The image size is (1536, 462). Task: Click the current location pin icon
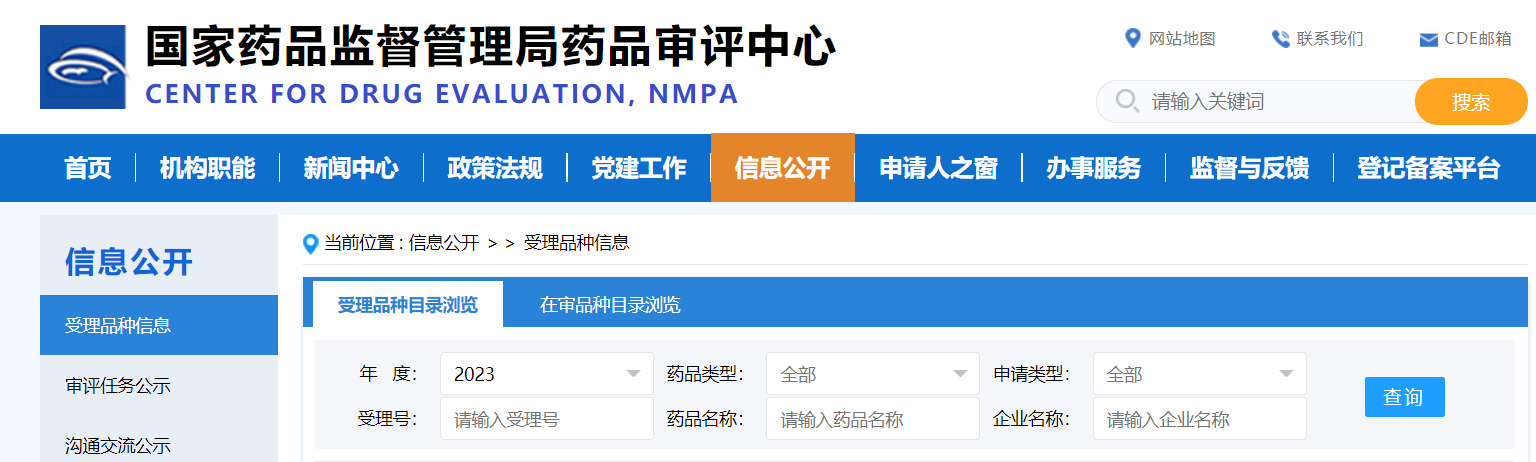[311, 244]
